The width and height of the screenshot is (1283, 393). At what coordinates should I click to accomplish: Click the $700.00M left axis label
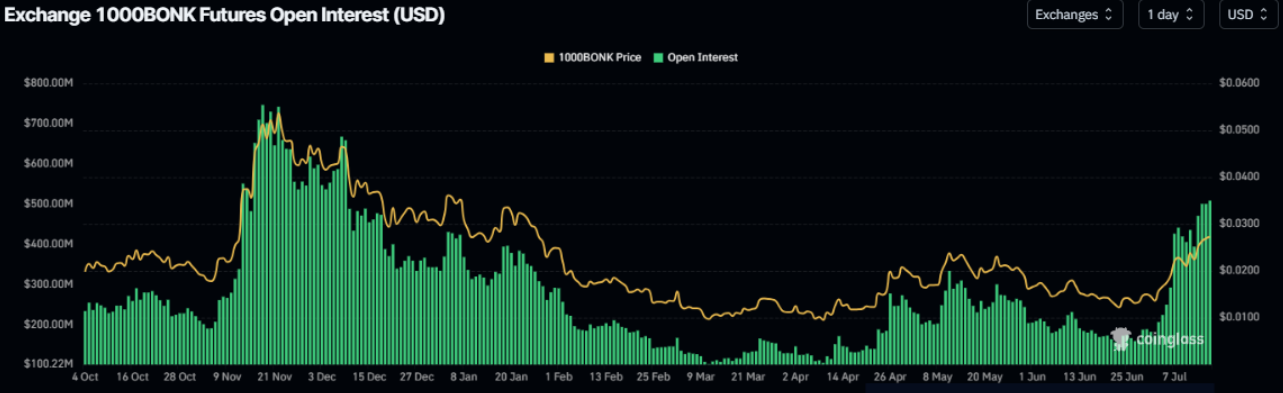[x=48, y=123]
